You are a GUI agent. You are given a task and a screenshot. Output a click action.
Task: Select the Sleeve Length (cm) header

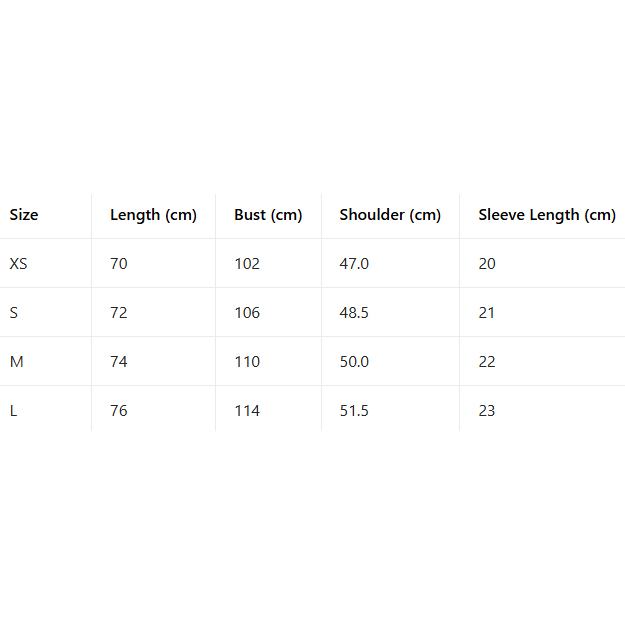546,215
